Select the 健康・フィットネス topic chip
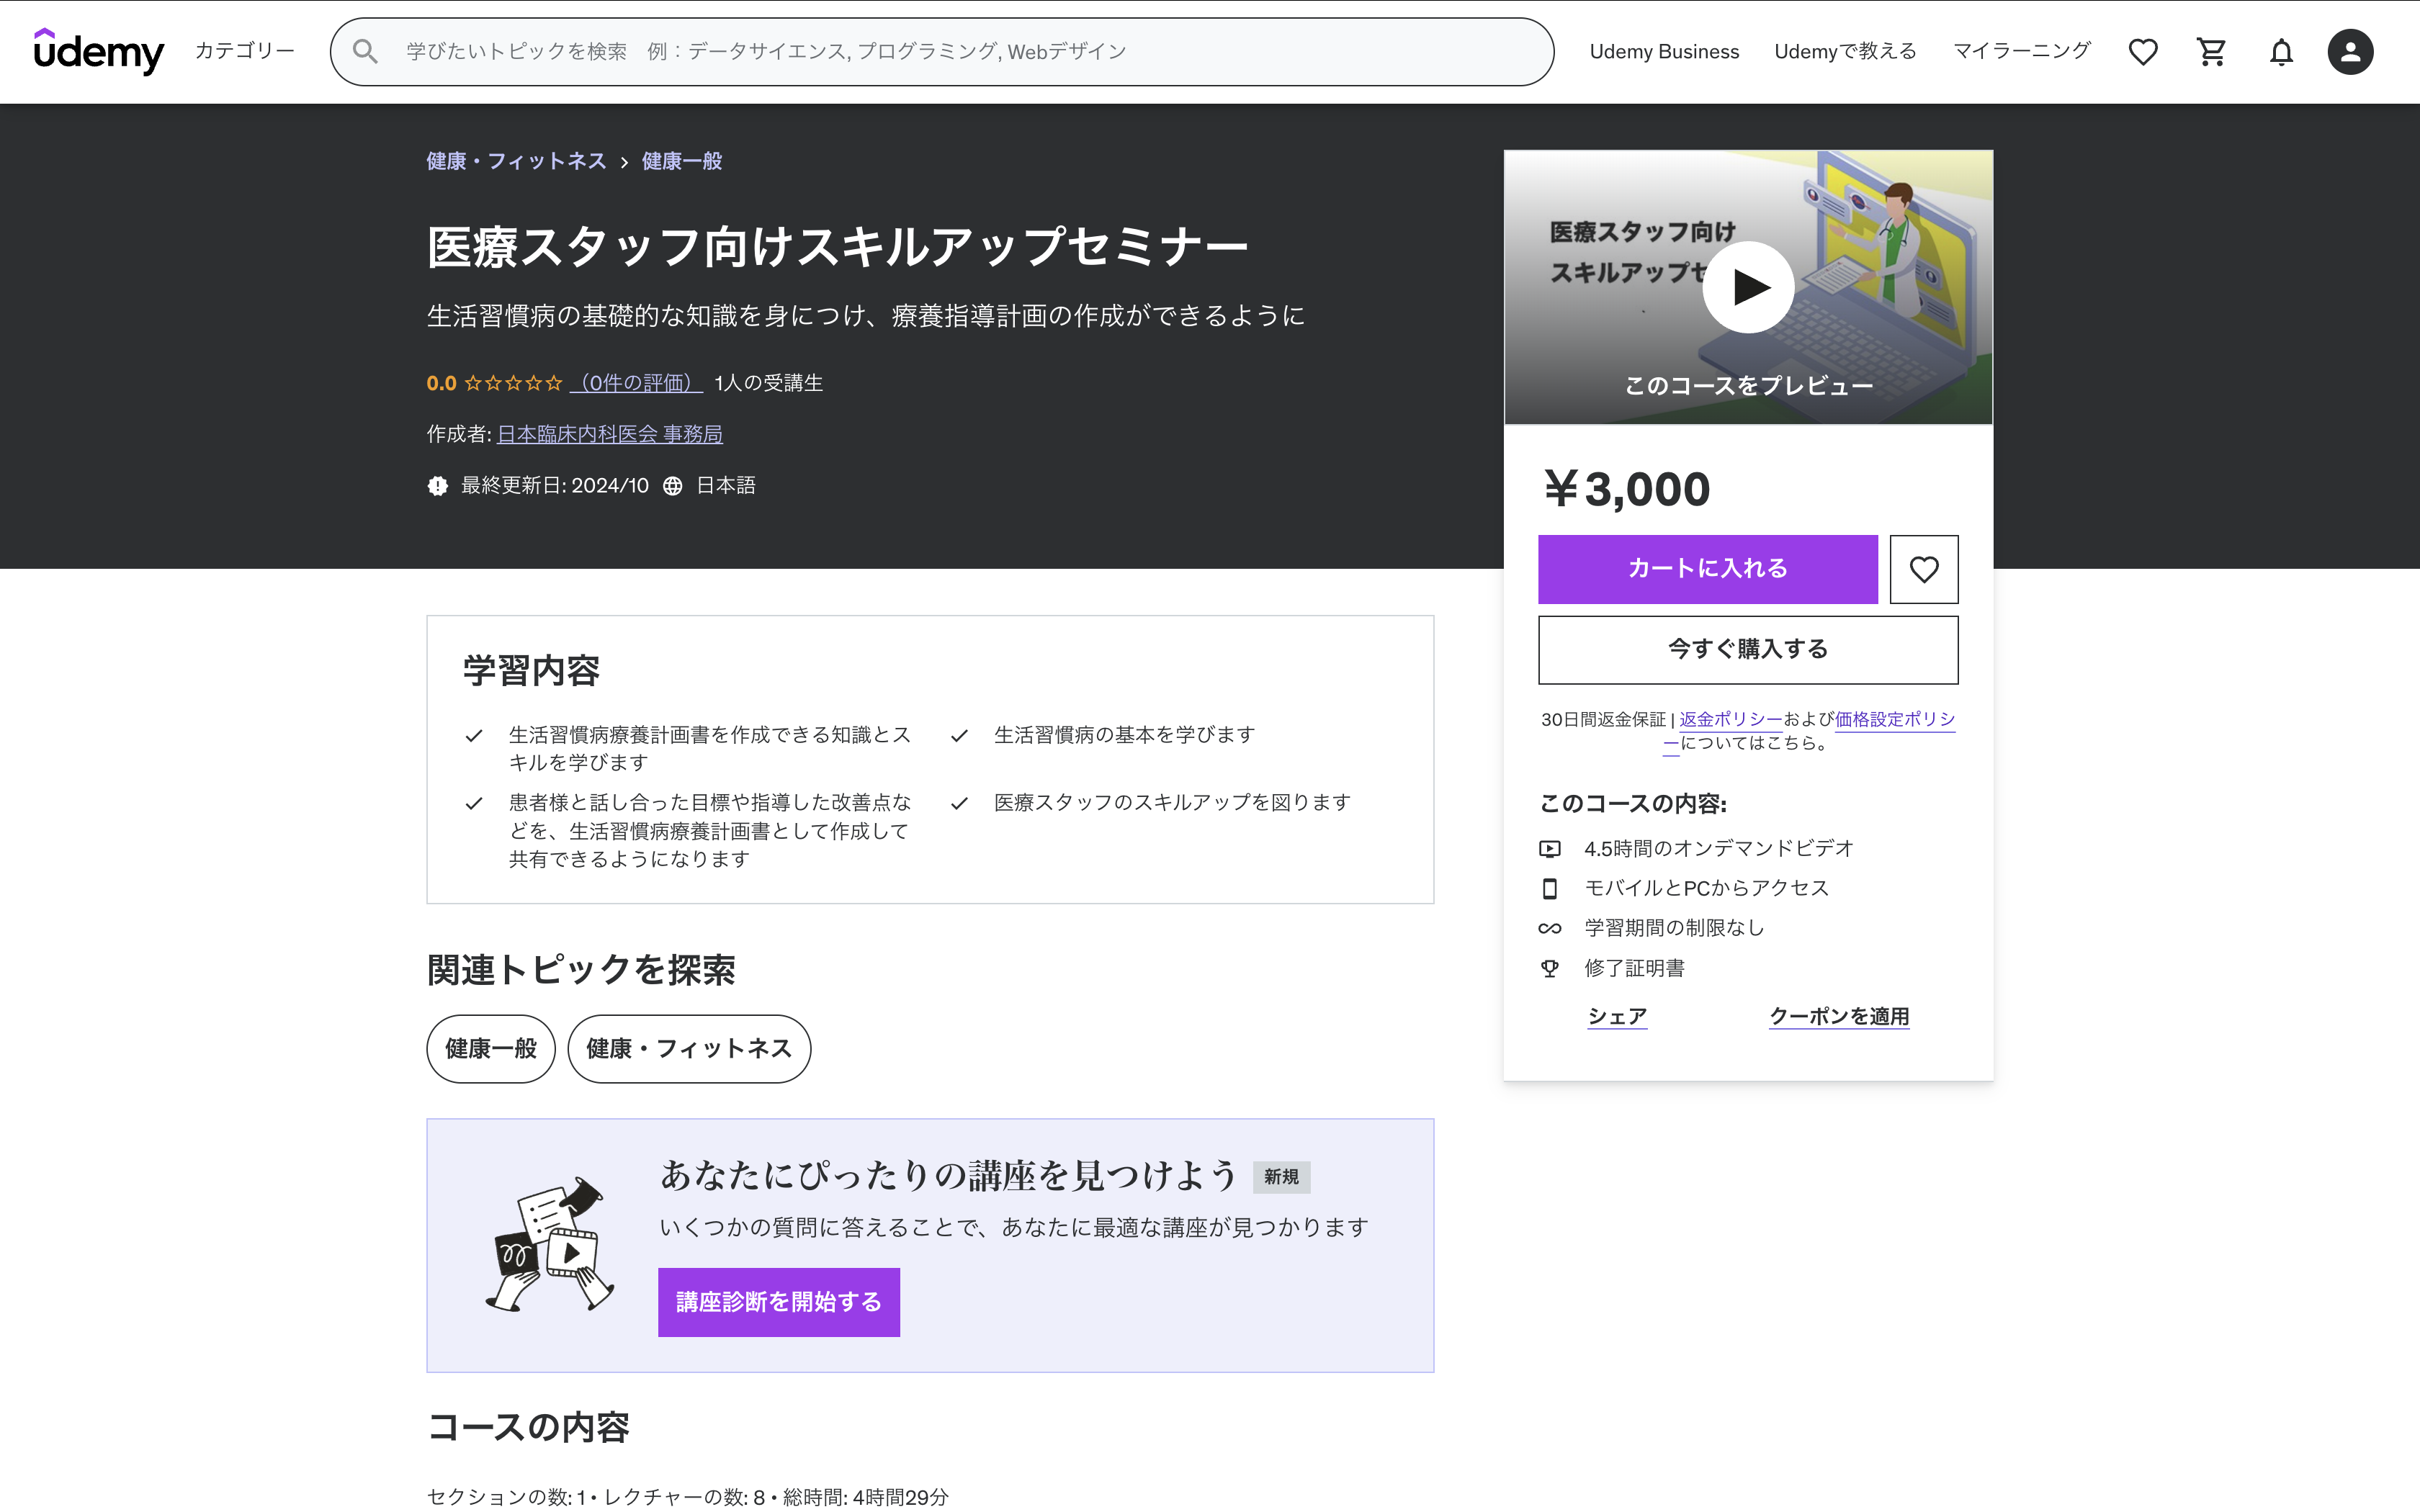This screenshot has height=1512, width=2420. [689, 1049]
